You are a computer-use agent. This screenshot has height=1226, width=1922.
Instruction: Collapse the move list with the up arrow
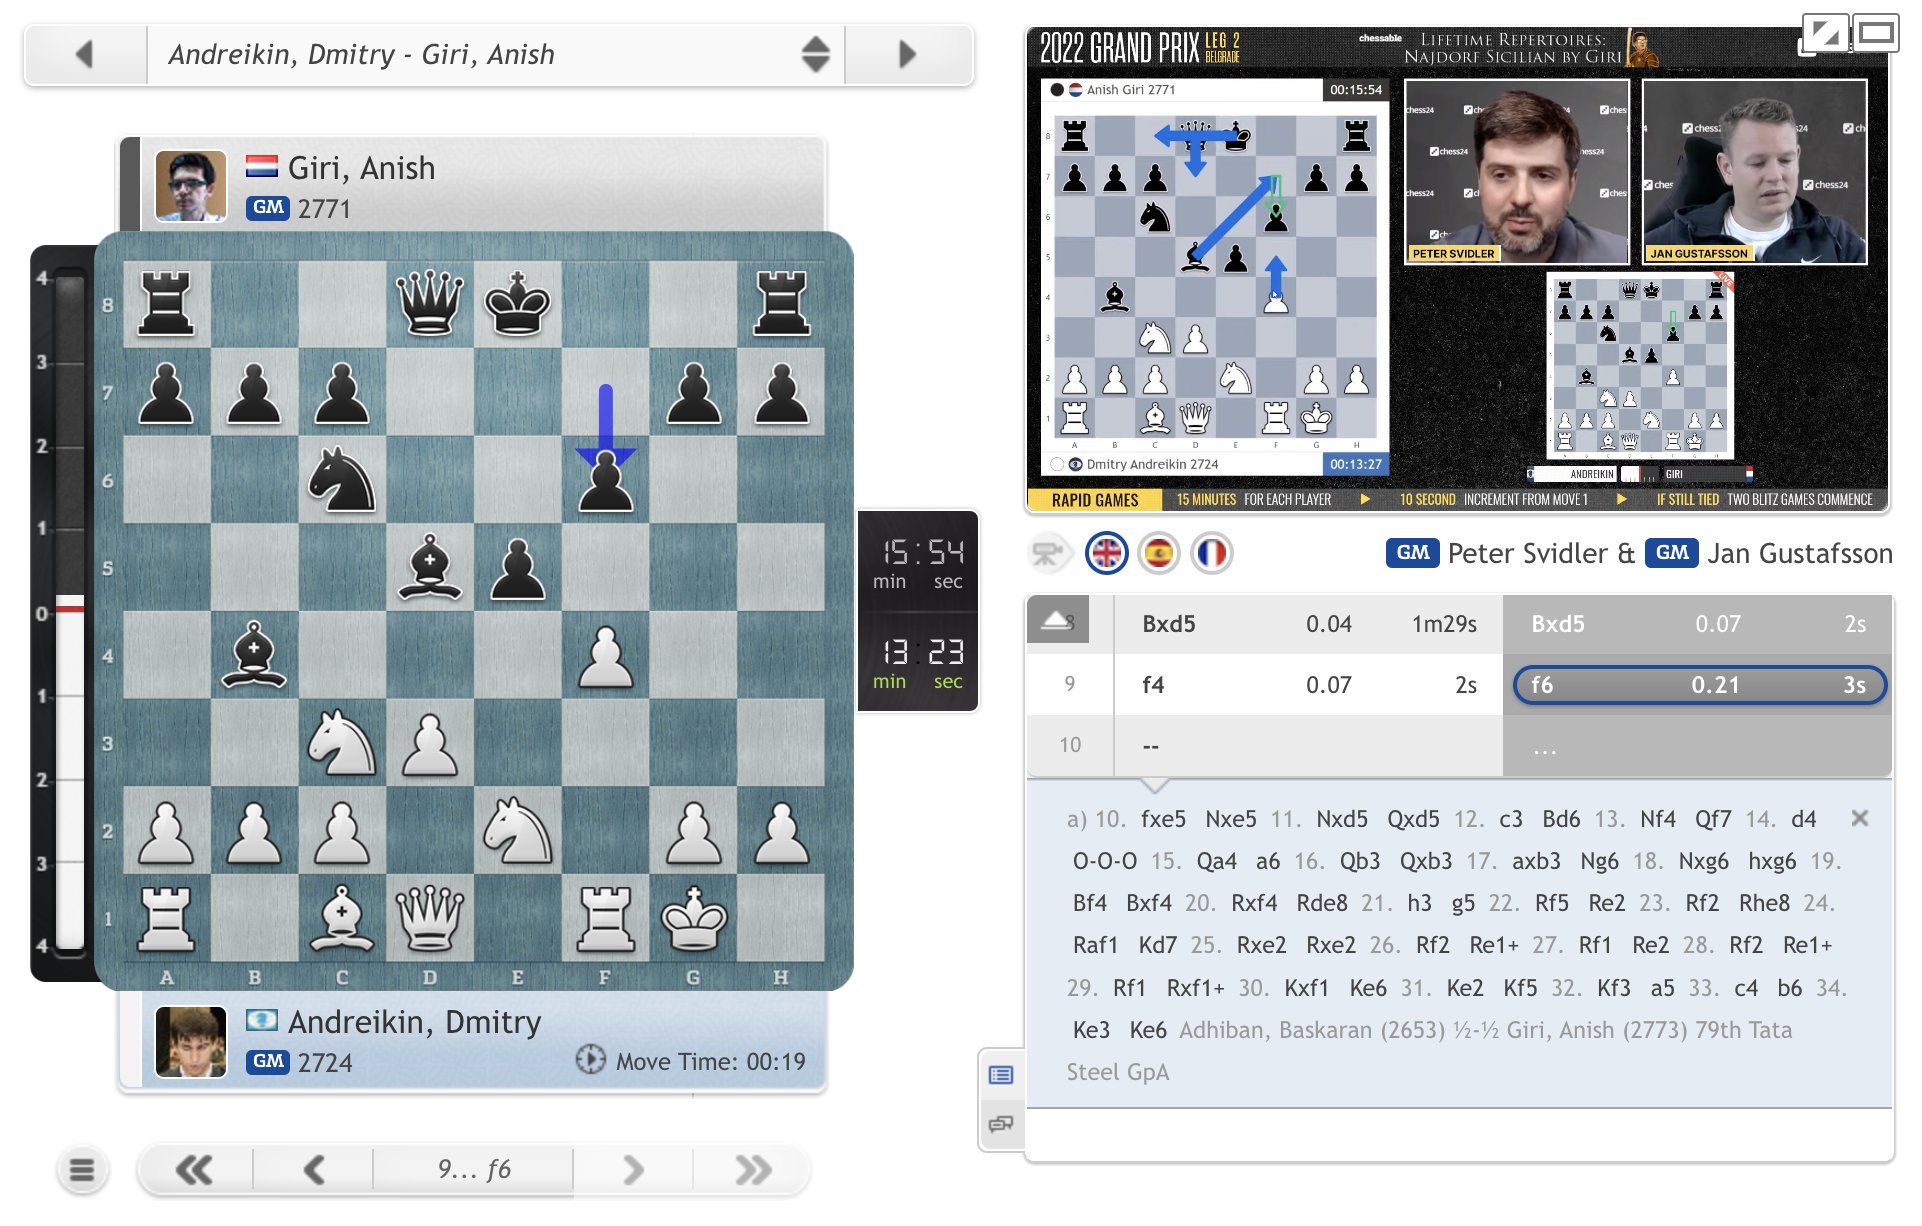pos(1057,622)
